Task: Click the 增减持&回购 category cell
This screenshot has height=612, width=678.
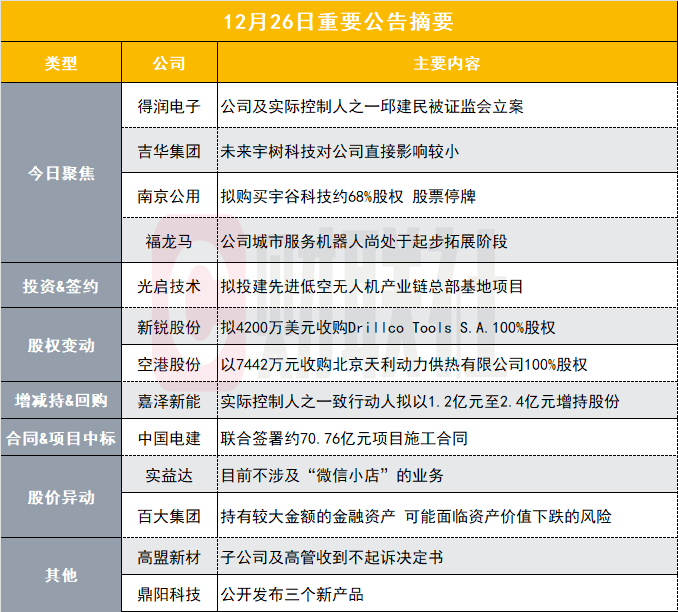Action: tap(61, 401)
